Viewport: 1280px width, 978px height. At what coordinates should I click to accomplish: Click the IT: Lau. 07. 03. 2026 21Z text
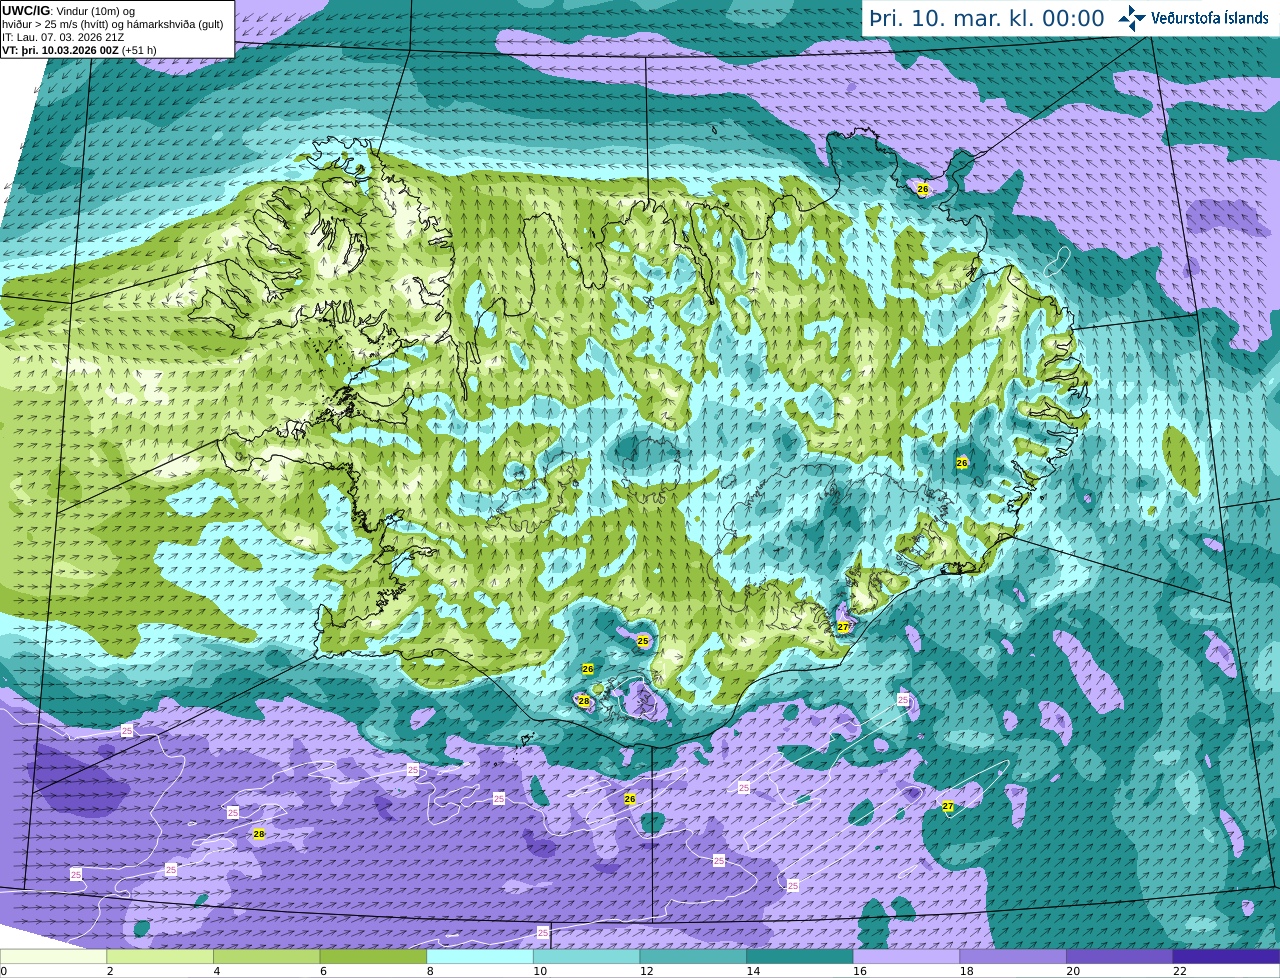point(63,37)
